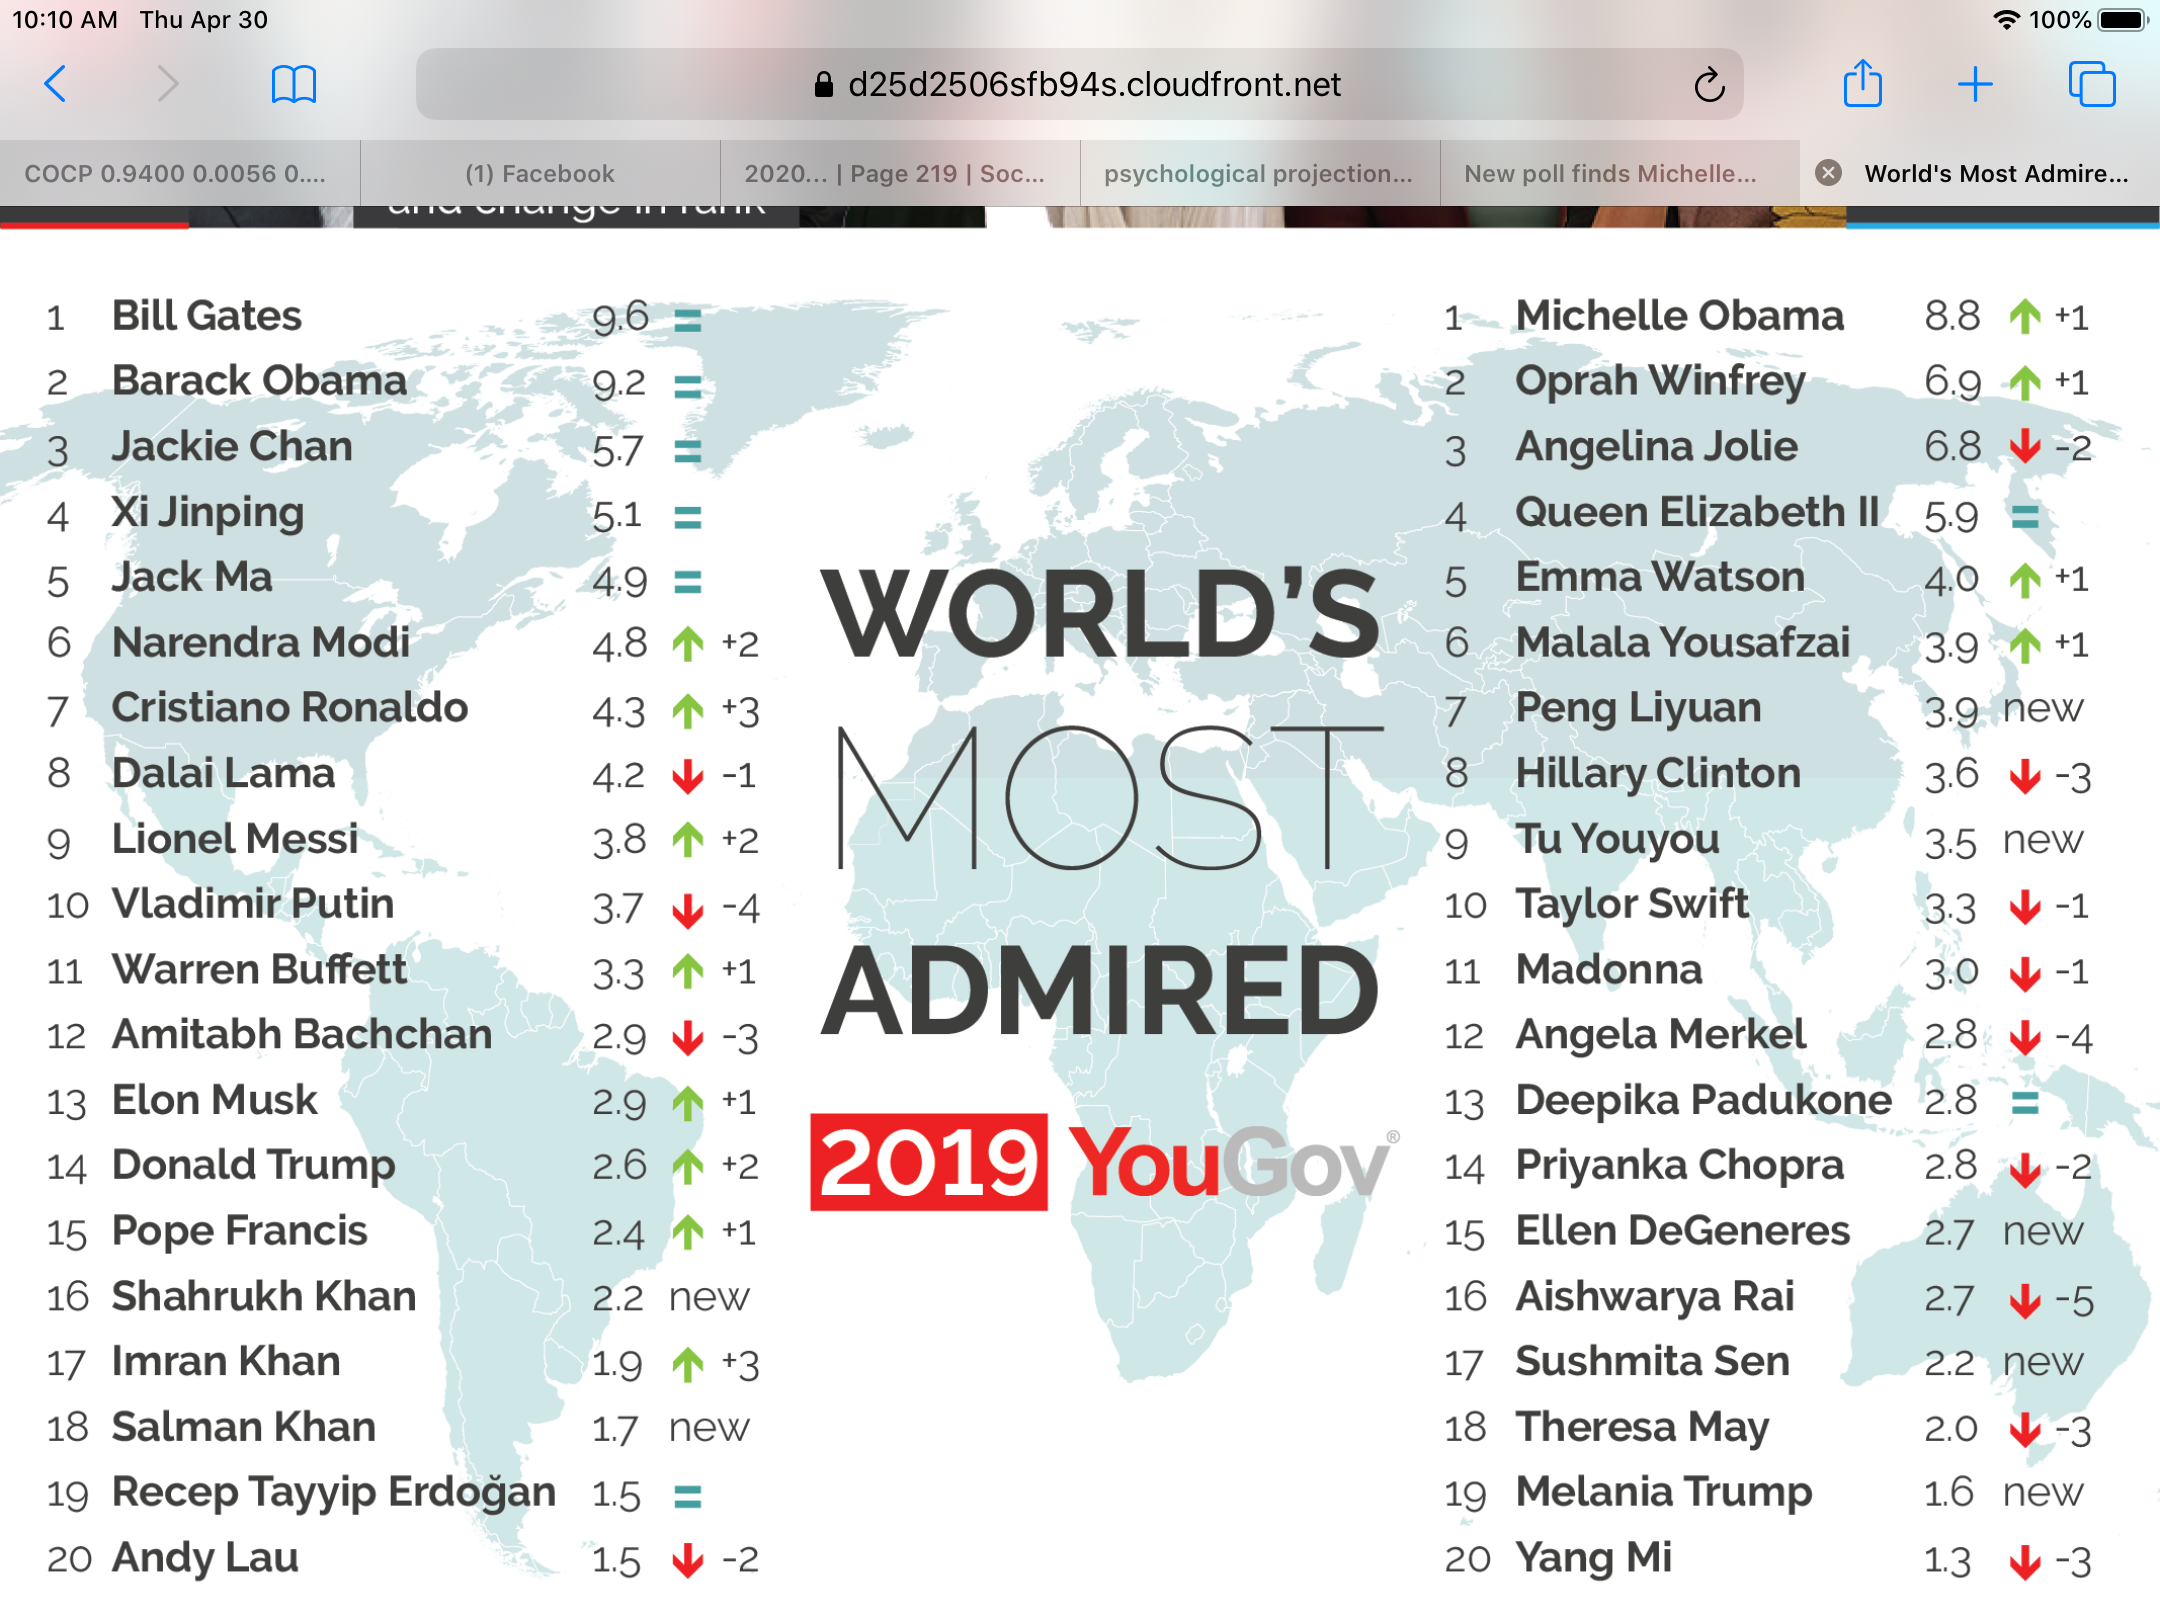The height and width of the screenshot is (1620, 2160).
Task: Close the World's Most Admired tab
Action: coord(1828,173)
